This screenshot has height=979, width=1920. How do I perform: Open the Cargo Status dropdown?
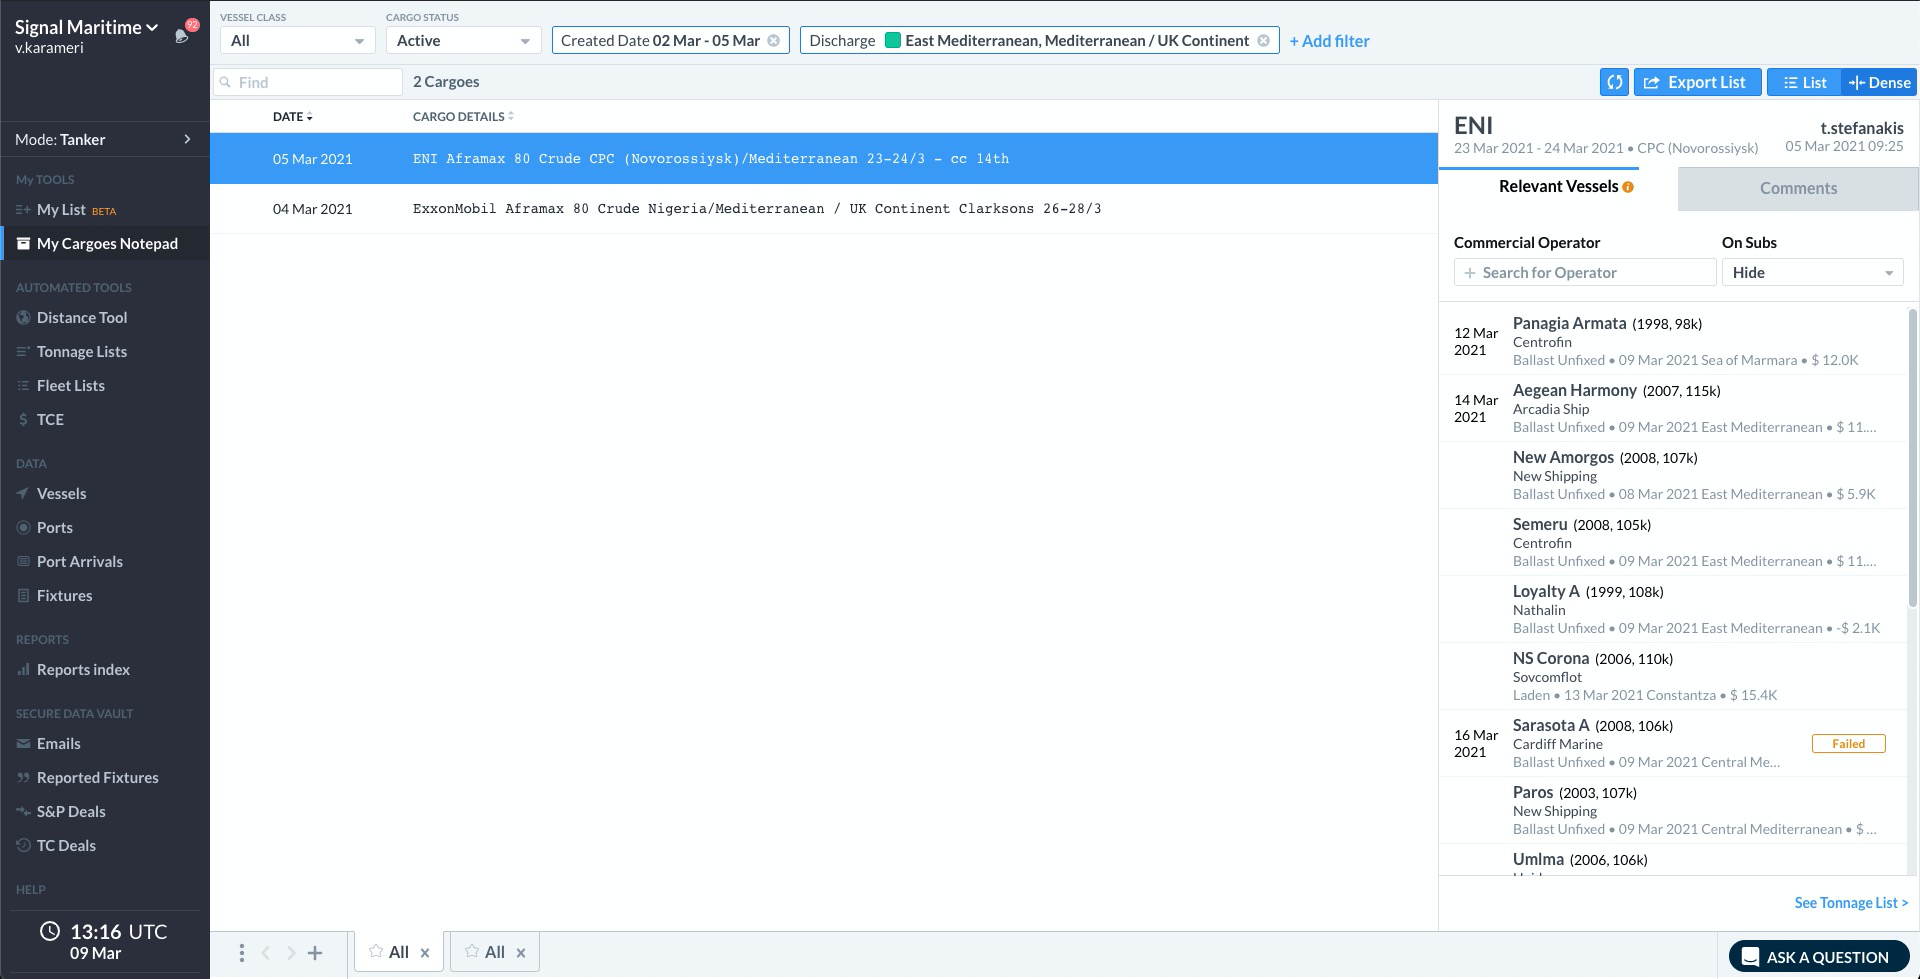[x=463, y=41]
